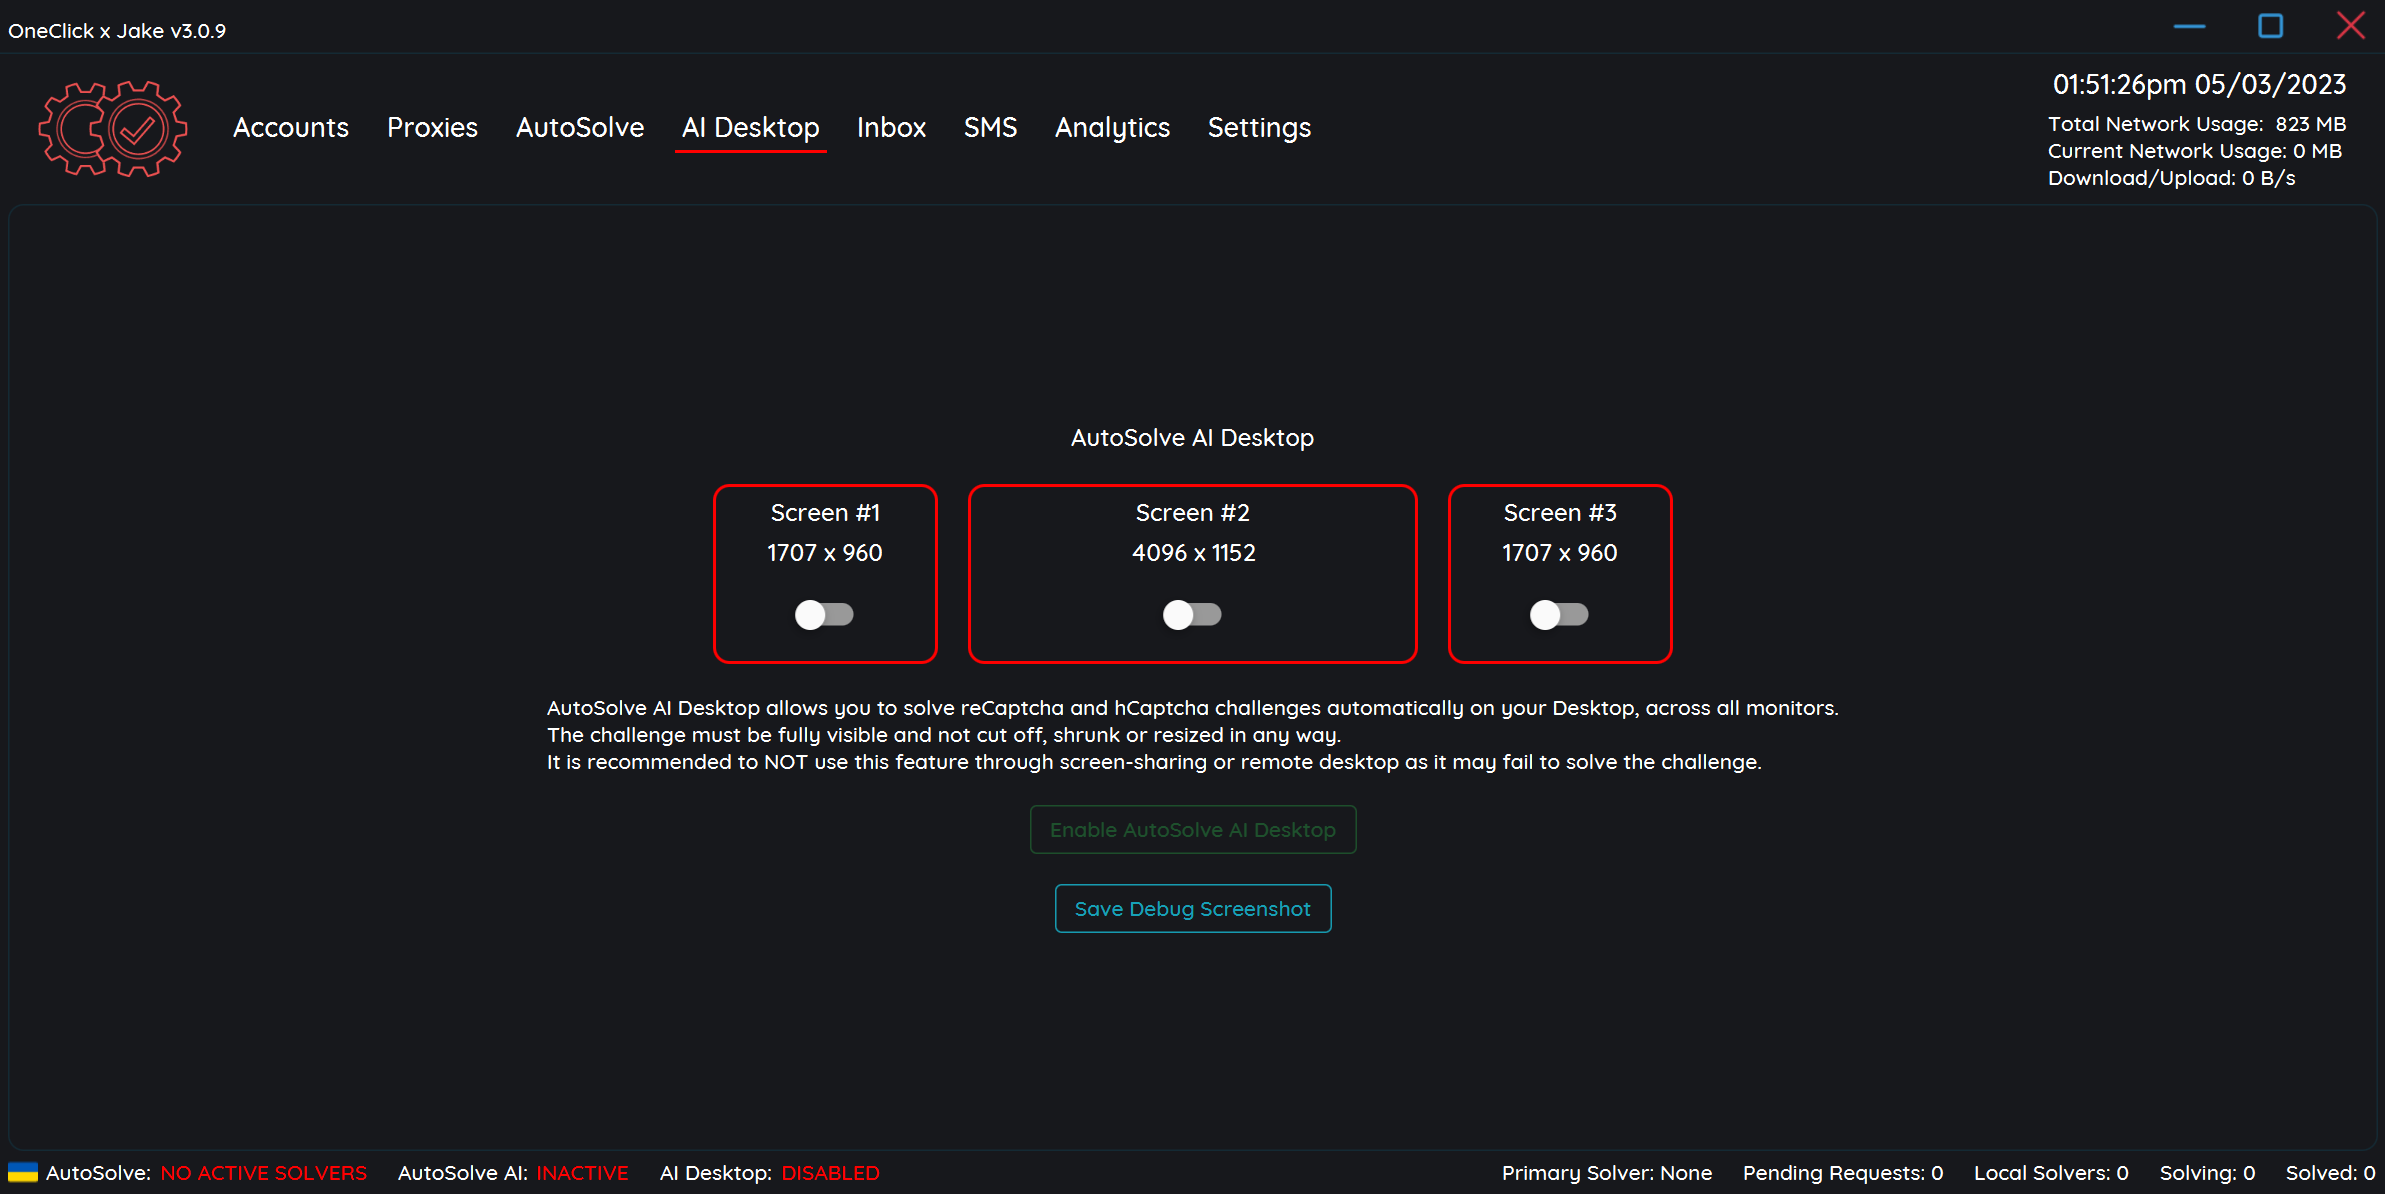
Task: Toggle Screen #1 switch on
Action: point(824,614)
